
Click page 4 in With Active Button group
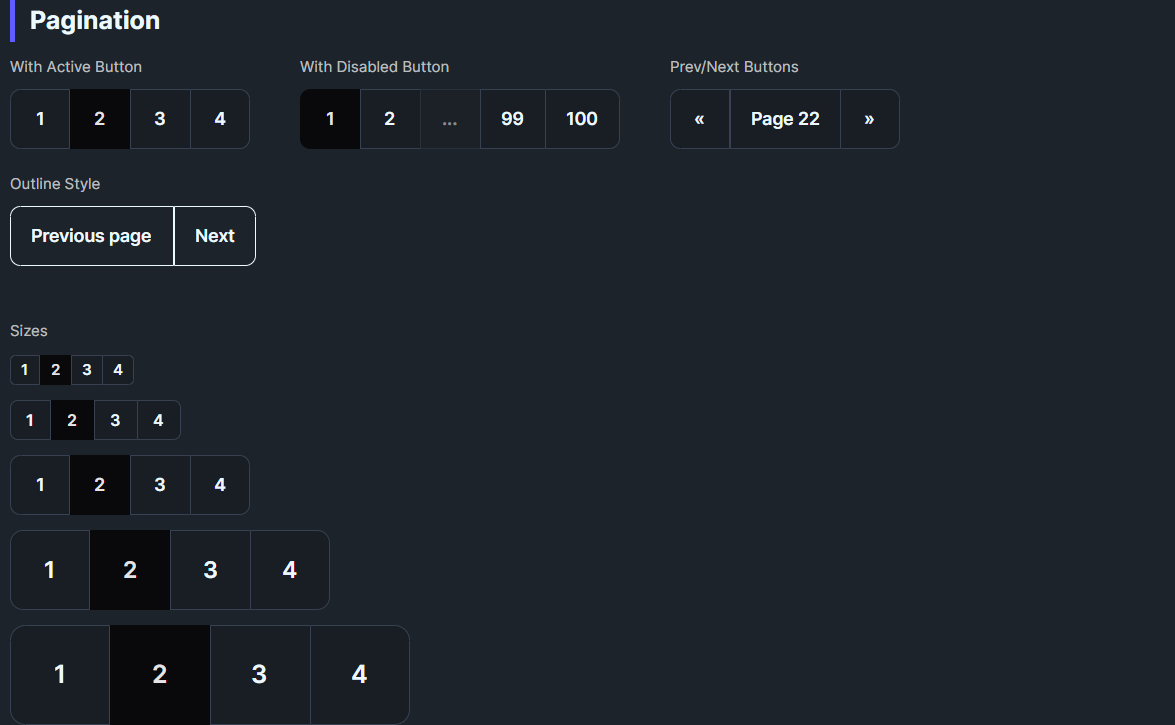point(219,118)
